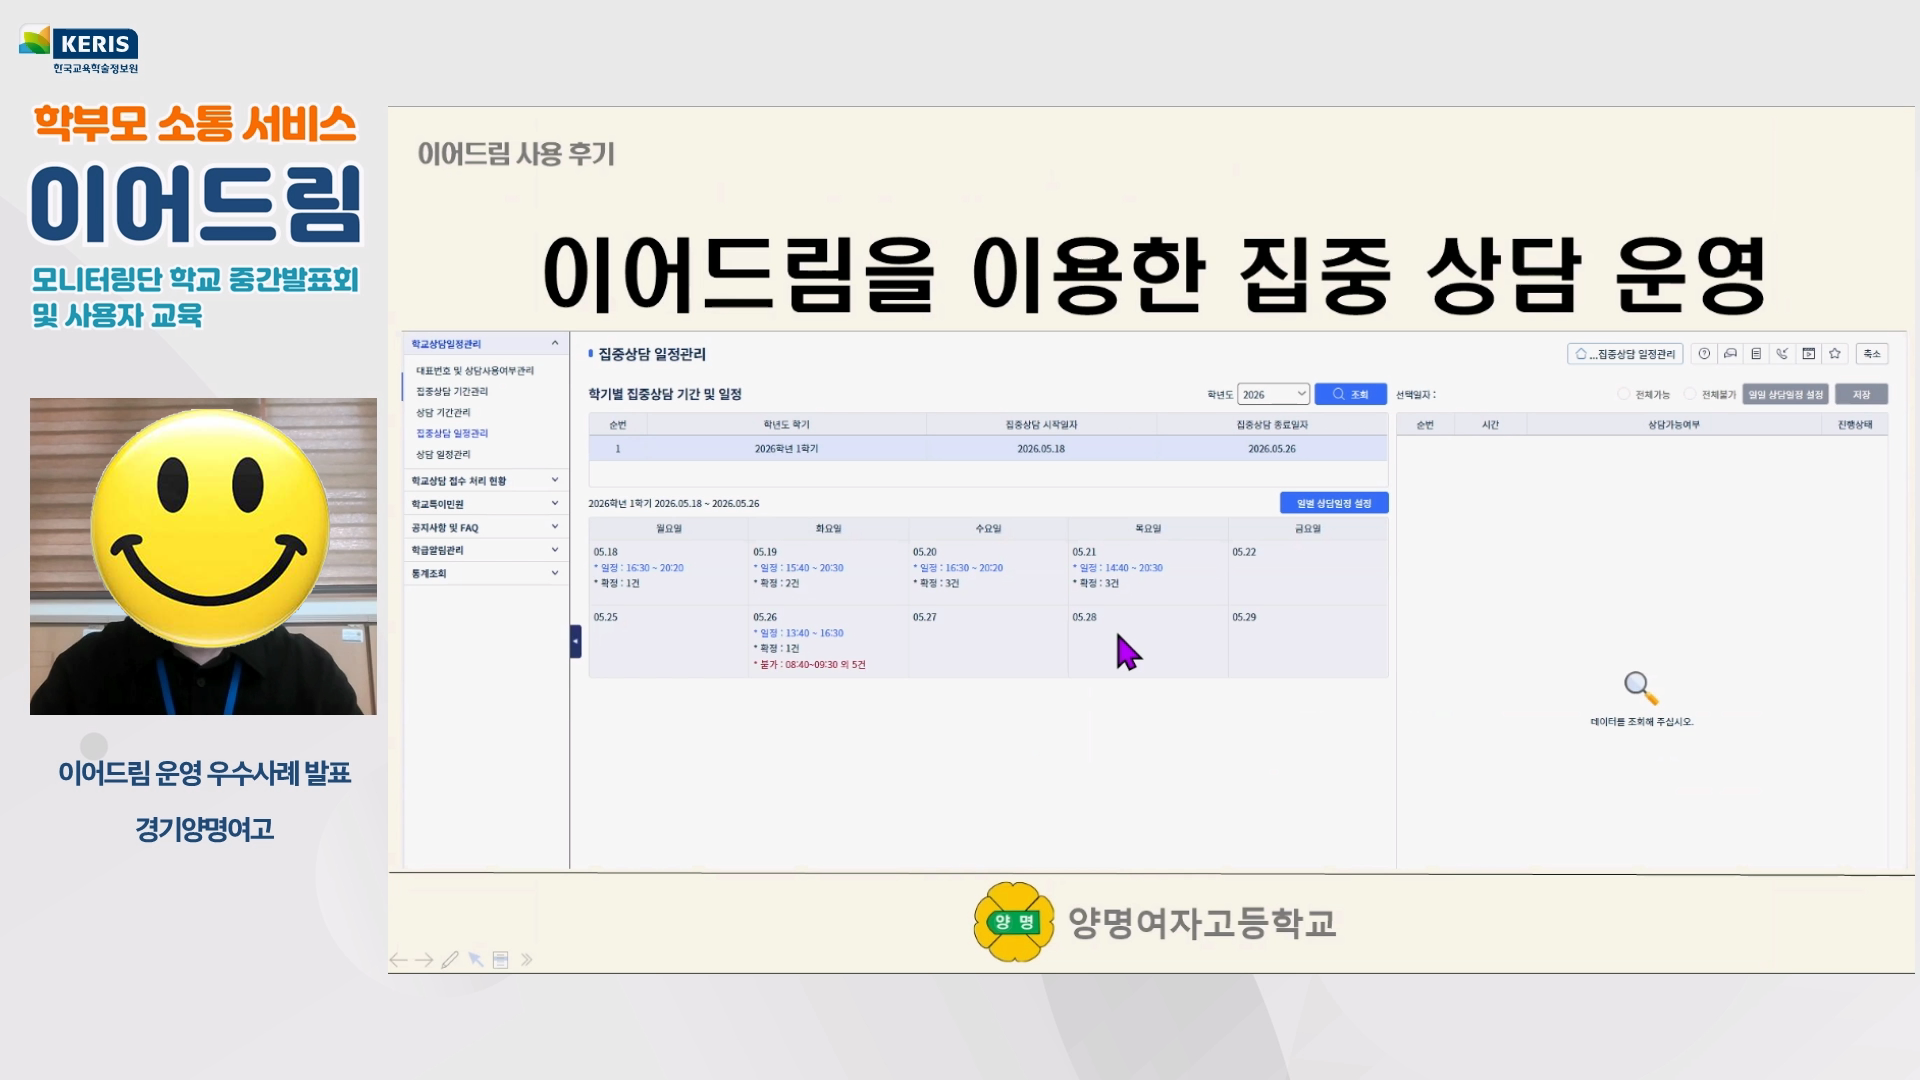Open 상담 기간관리 menu item

[x=443, y=413]
